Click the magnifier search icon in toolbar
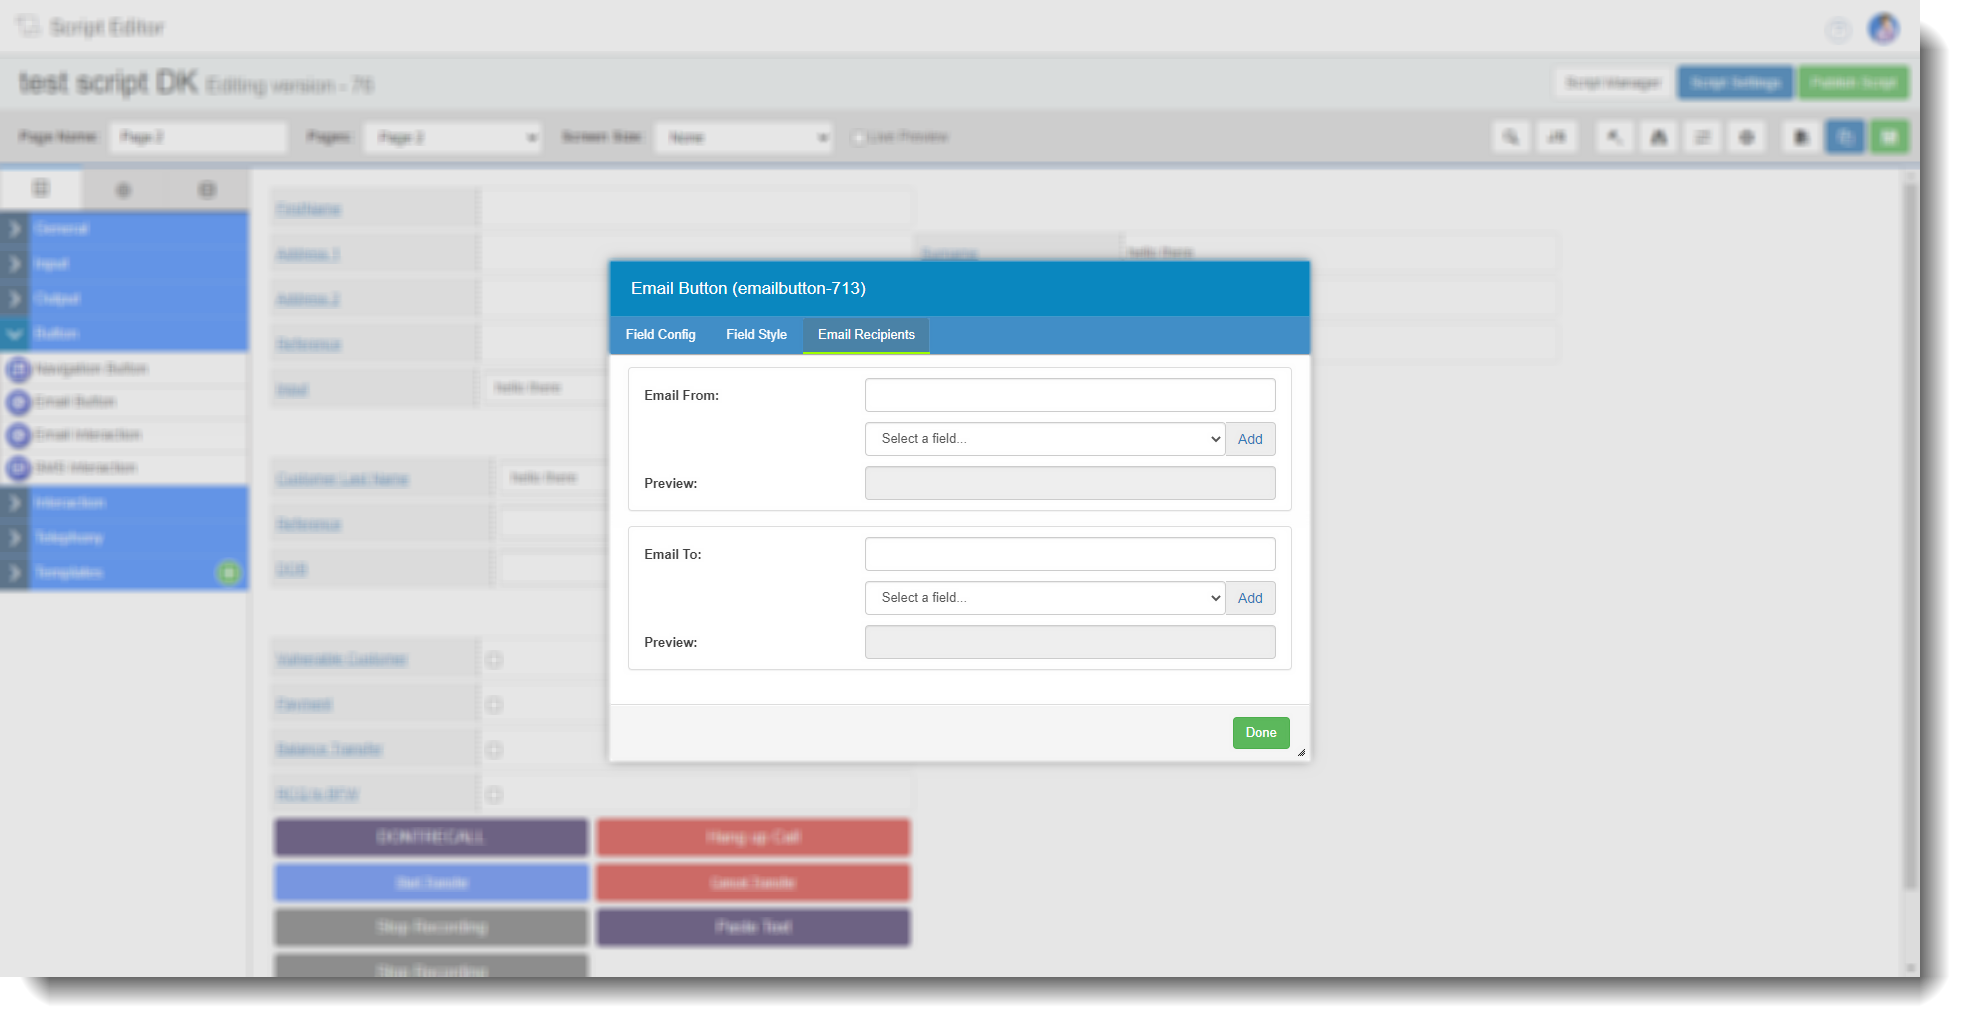 point(1511,137)
